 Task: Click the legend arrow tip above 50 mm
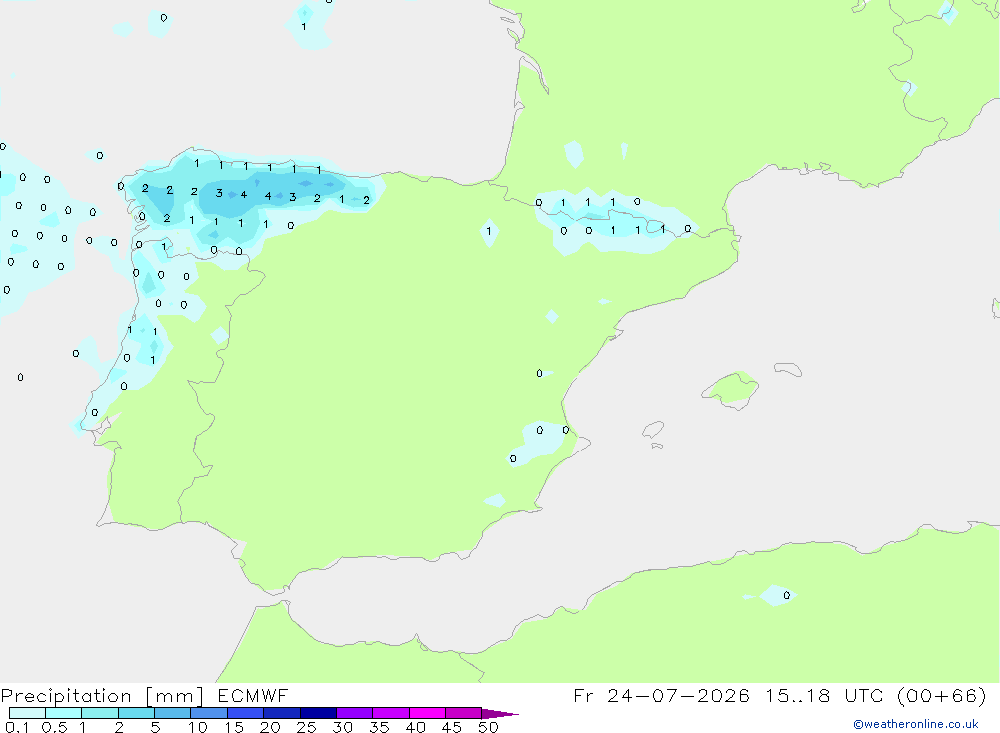click(x=500, y=714)
